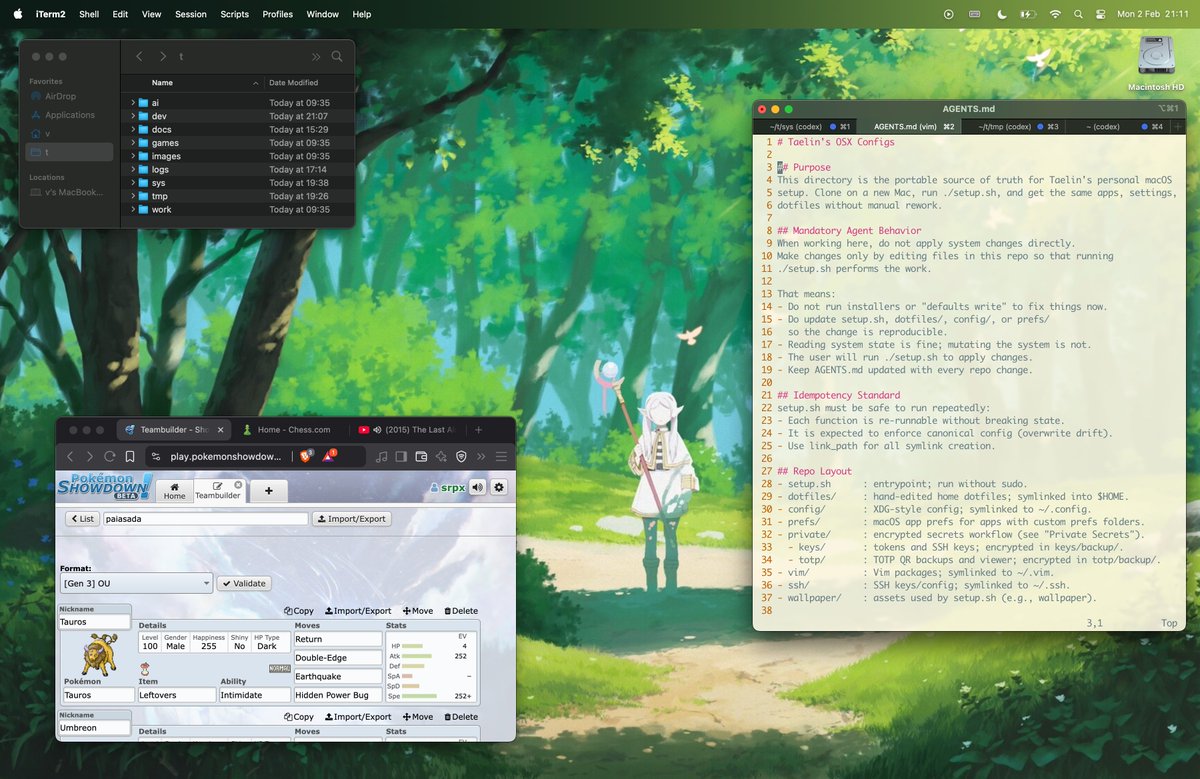Click Move for the Tauros set
The width and height of the screenshot is (1200, 779).
(x=418, y=611)
